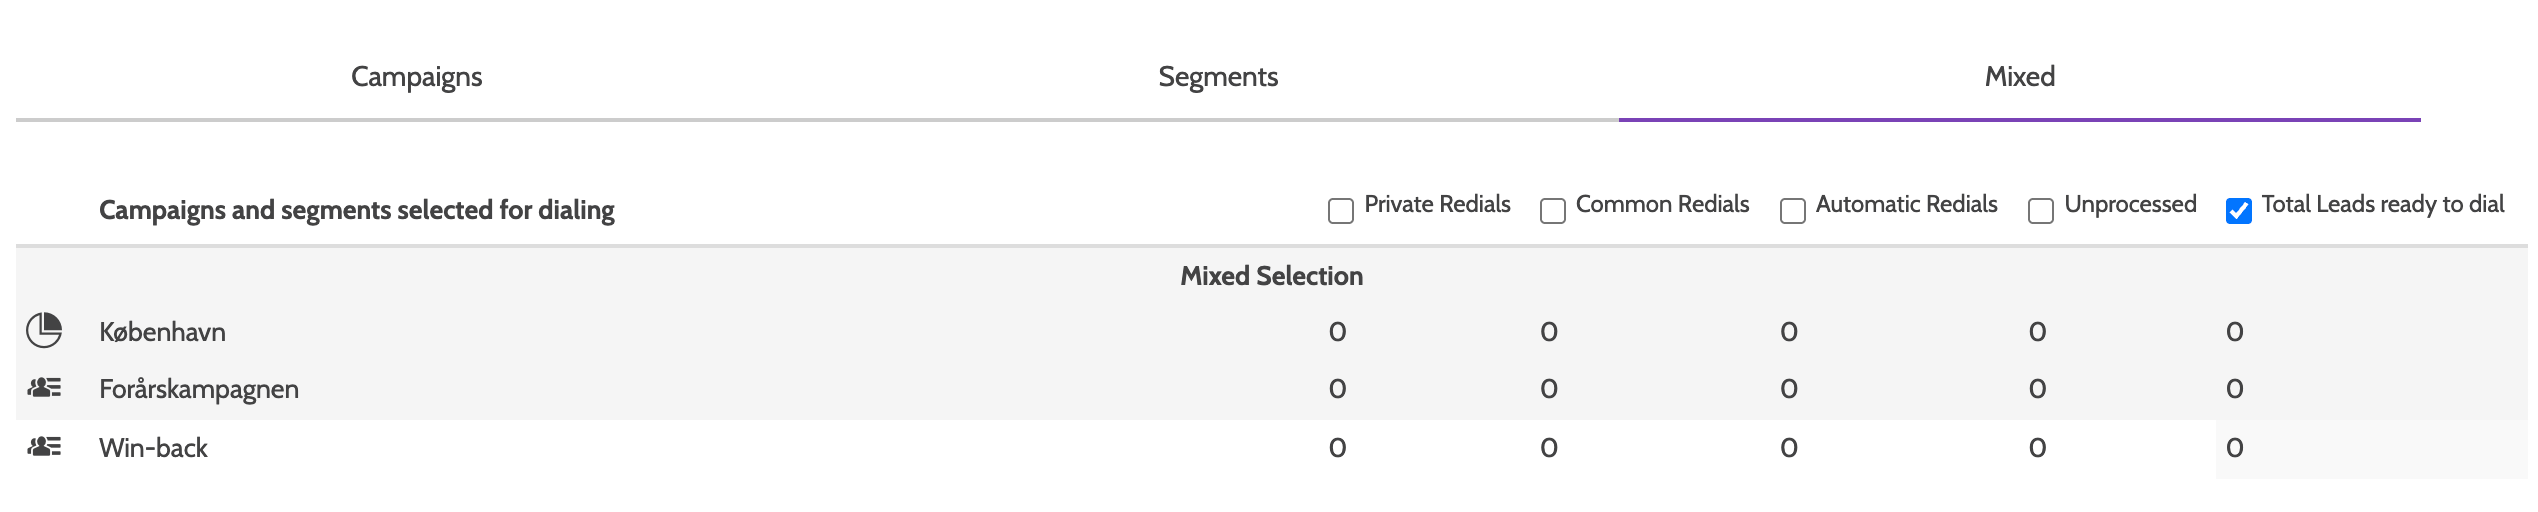The image size is (2538, 512).
Task: Enable the Private Redials checkbox
Action: click(x=1340, y=211)
